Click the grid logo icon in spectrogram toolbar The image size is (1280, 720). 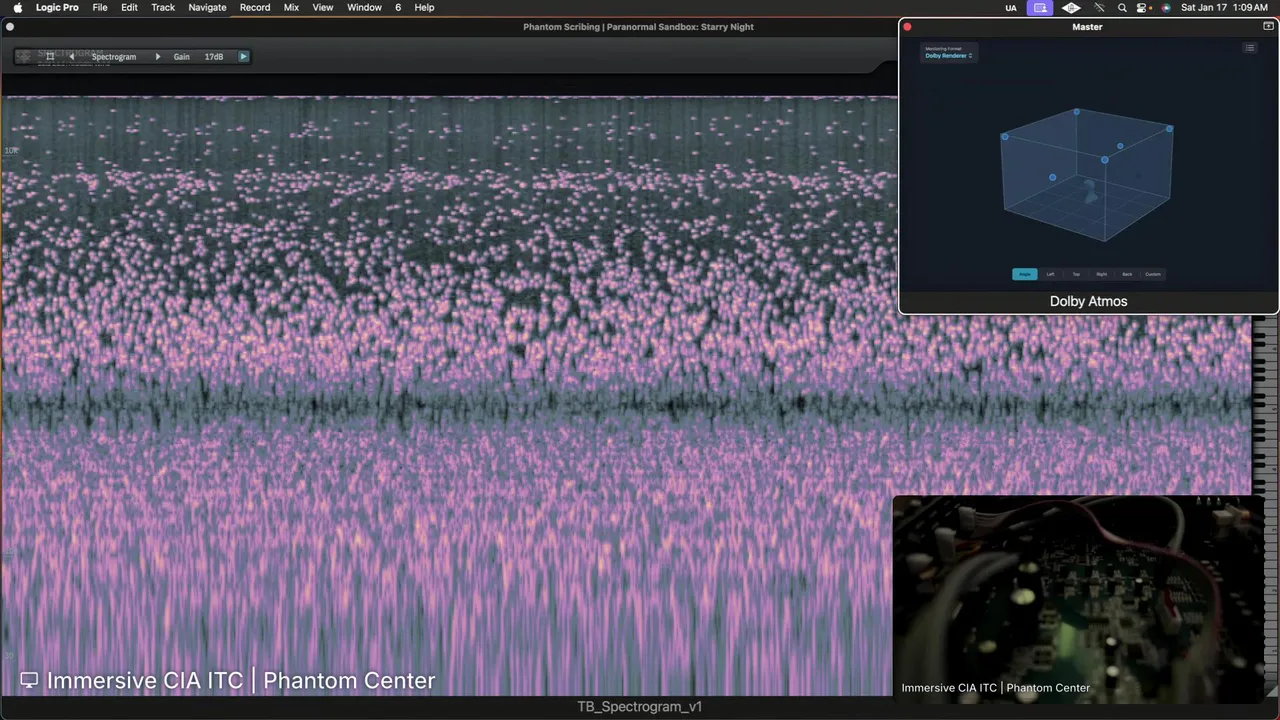(24, 57)
